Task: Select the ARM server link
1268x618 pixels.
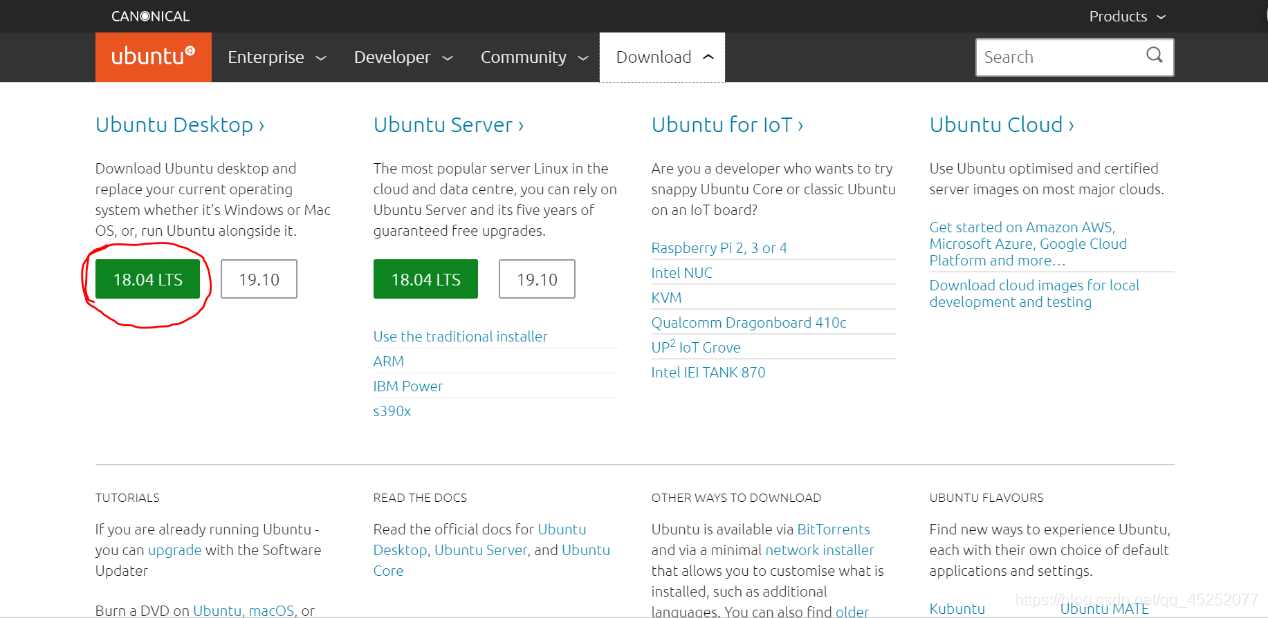Action: pyautogui.click(x=389, y=361)
